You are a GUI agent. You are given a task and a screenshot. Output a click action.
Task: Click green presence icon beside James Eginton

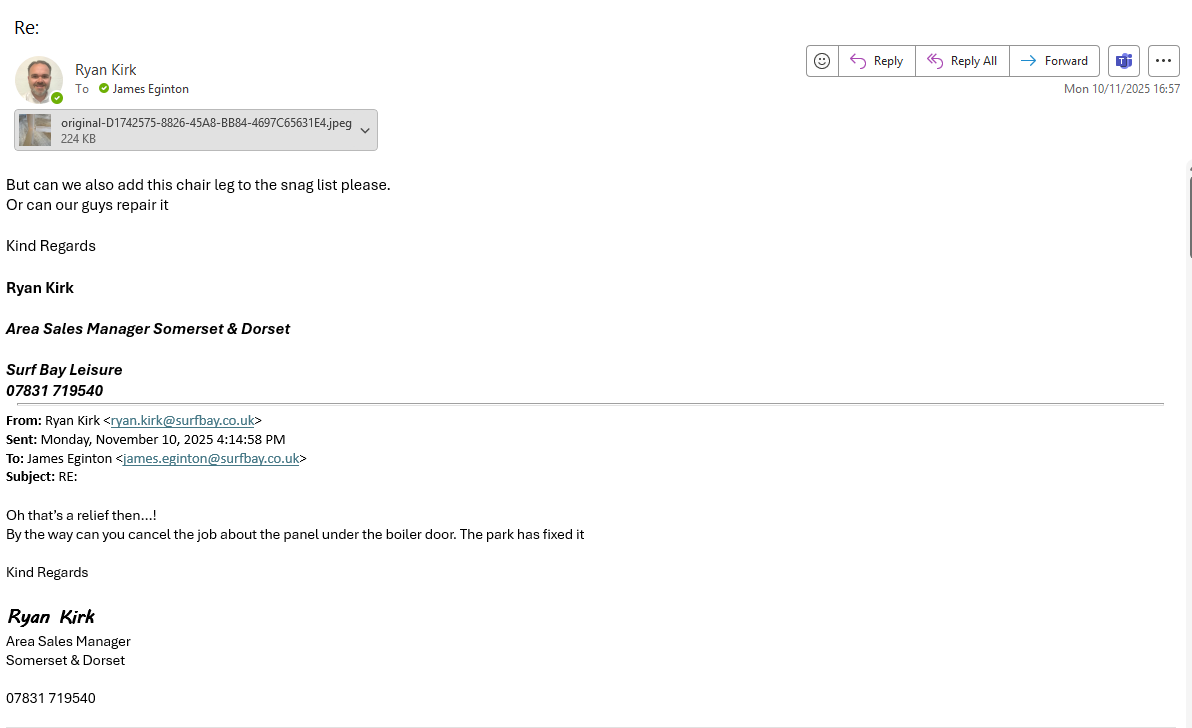104,89
